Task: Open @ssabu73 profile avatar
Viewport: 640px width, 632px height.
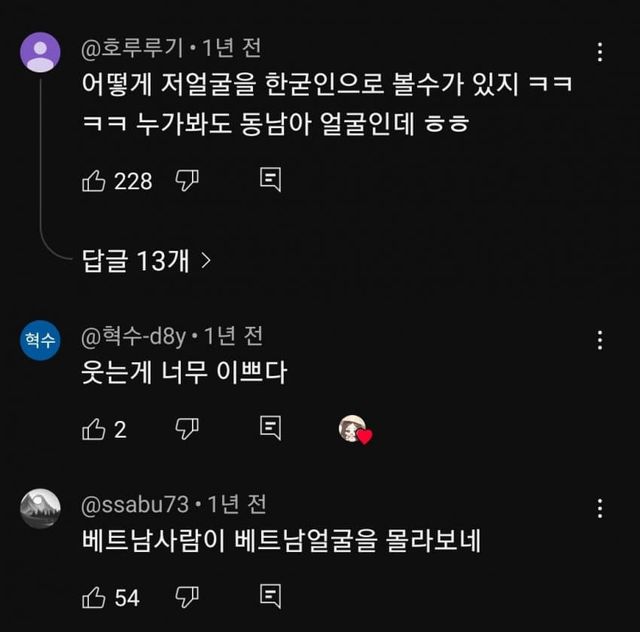Action: click(40, 508)
